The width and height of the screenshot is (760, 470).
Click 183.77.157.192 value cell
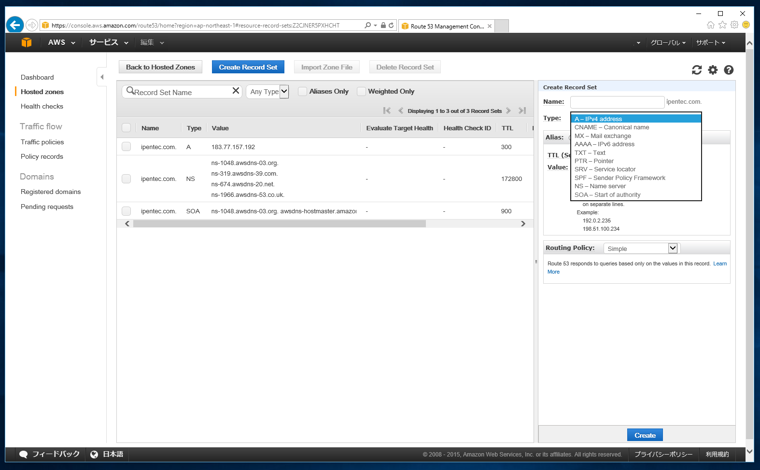point(233,147)
